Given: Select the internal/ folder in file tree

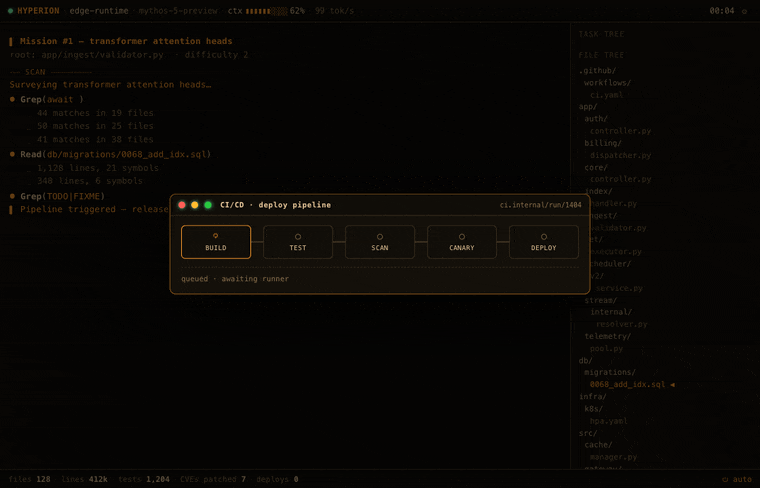Looking at the screenshot, I should click(x=611, y=312).
